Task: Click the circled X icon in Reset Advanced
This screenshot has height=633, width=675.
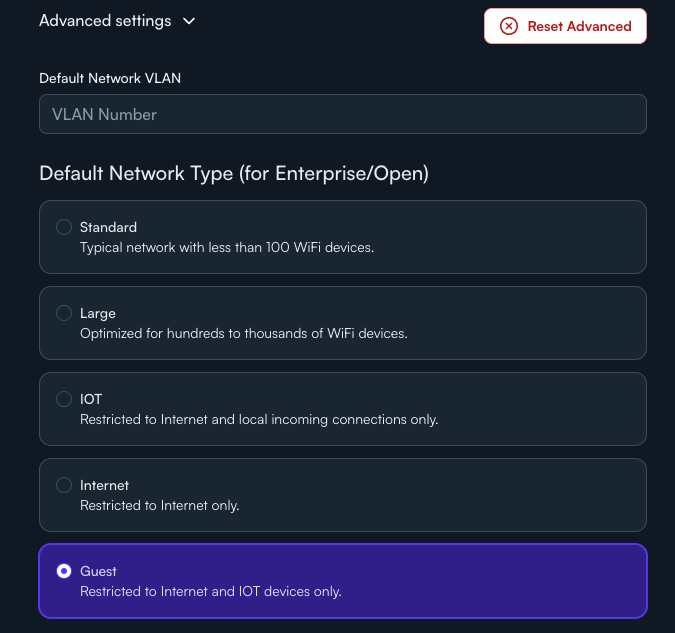Action: (509, 26)
